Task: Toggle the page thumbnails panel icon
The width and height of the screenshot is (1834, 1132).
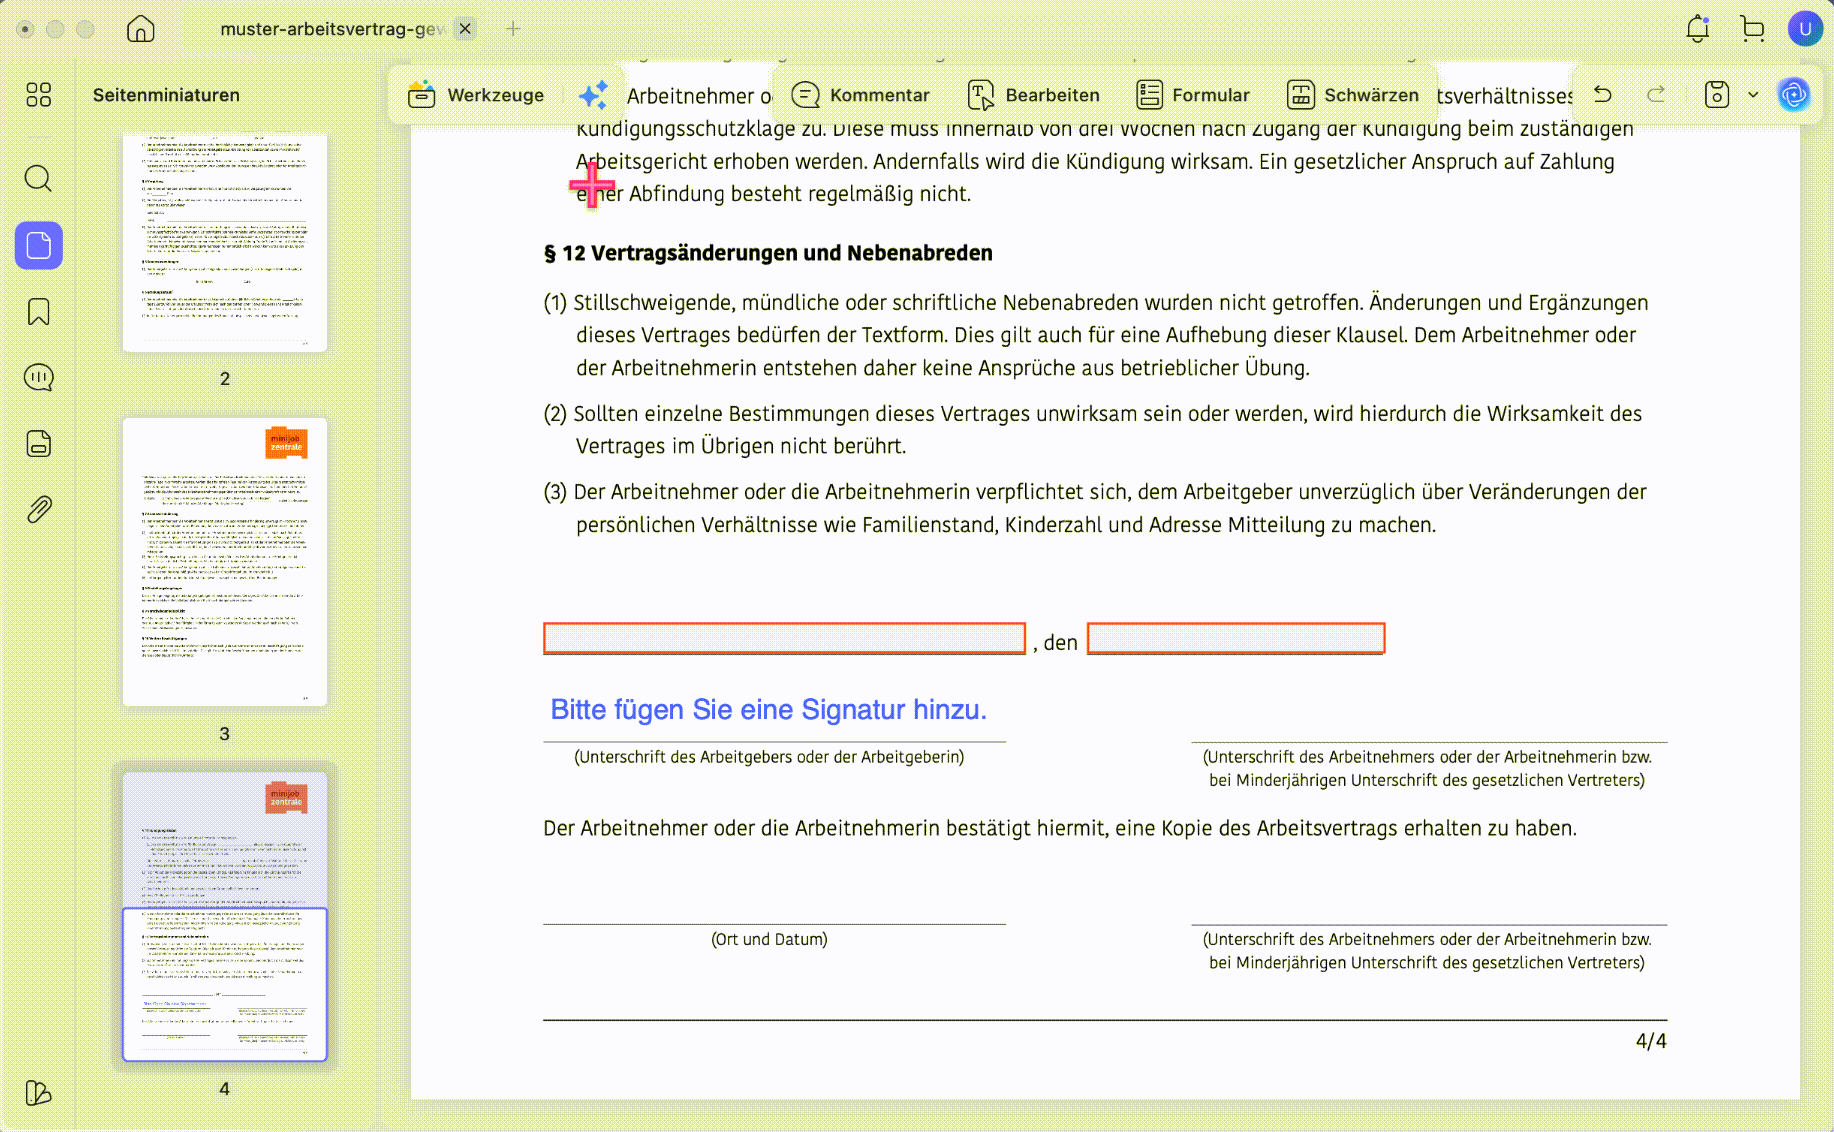Action: click(39, 245)
